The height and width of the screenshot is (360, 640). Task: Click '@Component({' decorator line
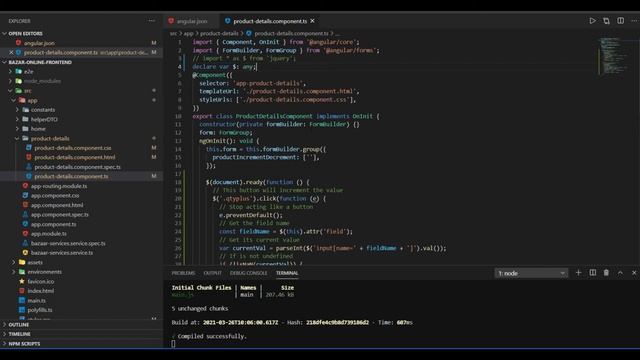click(212, 75)
